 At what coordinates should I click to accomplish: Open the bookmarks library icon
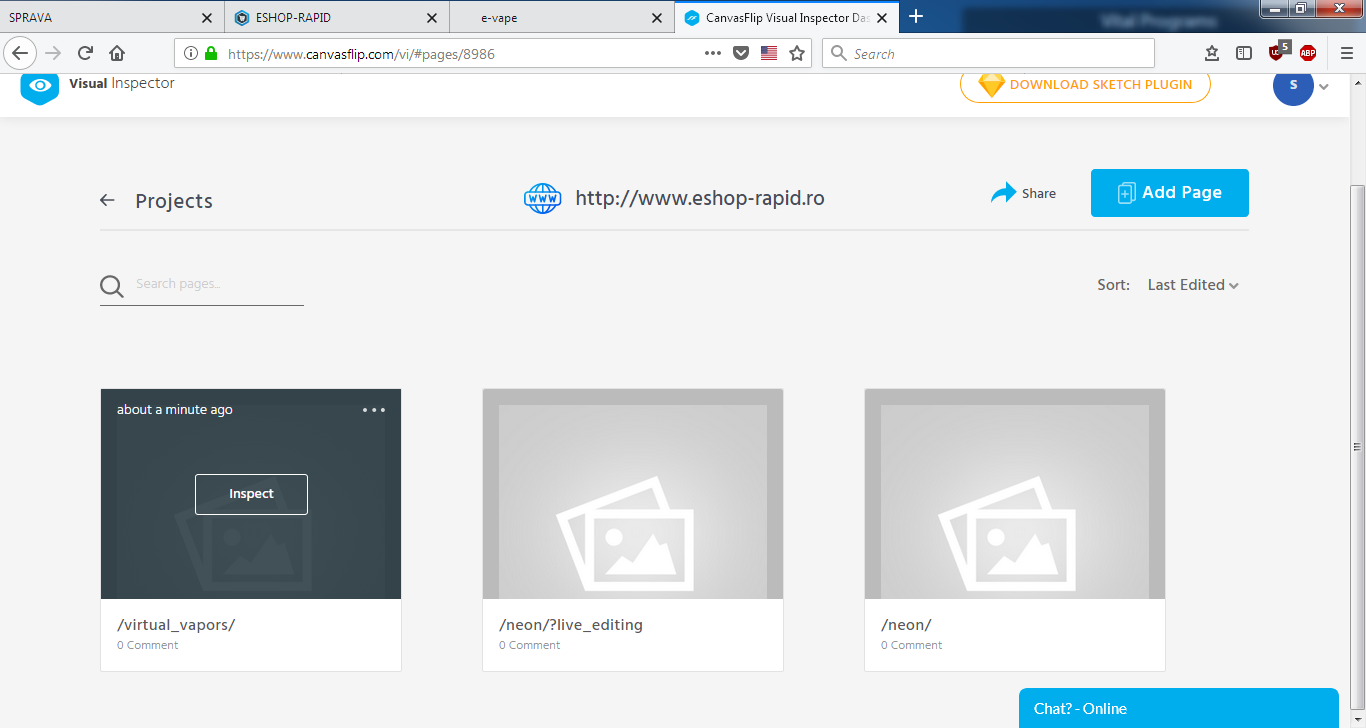pos(1212,53)
